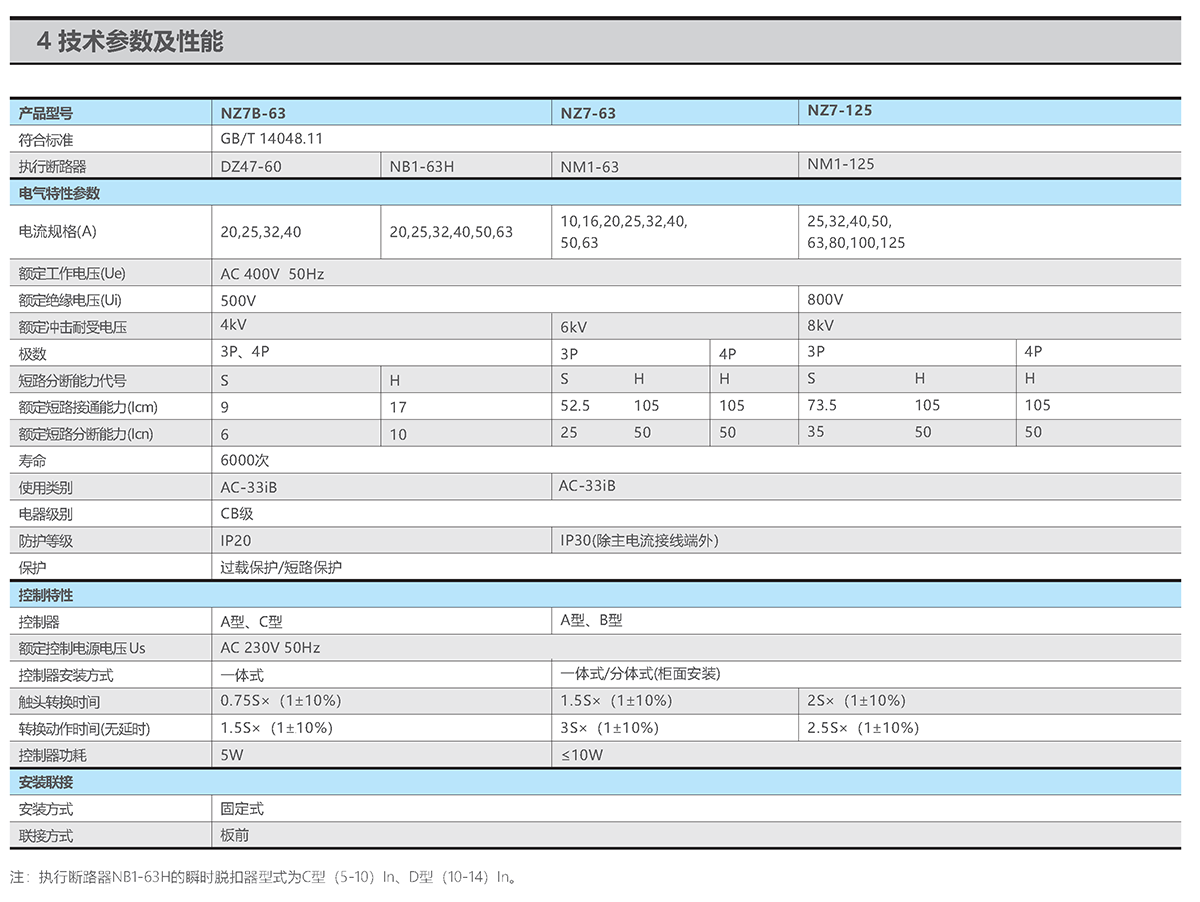Click the Icm value "52.5"

coord(575,405)
